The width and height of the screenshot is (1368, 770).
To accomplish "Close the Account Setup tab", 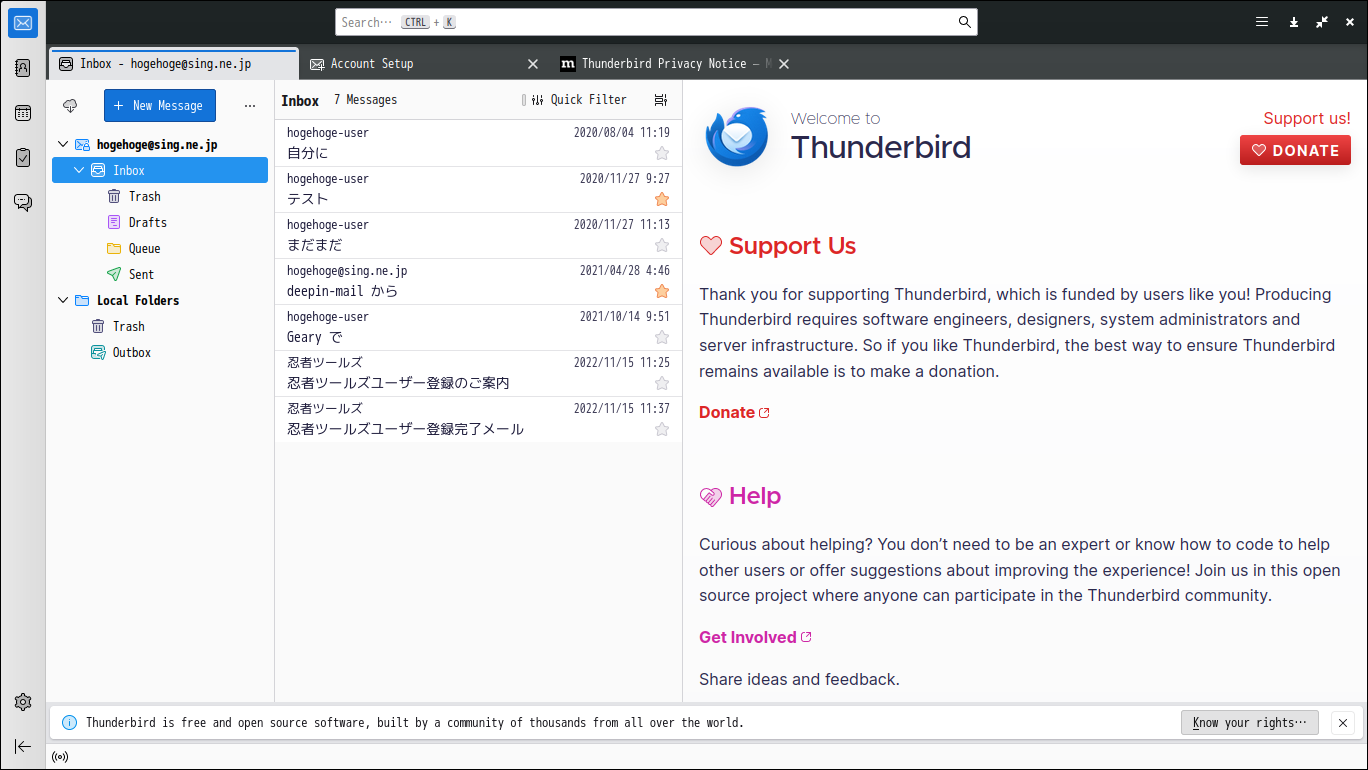I will [533, 64].
